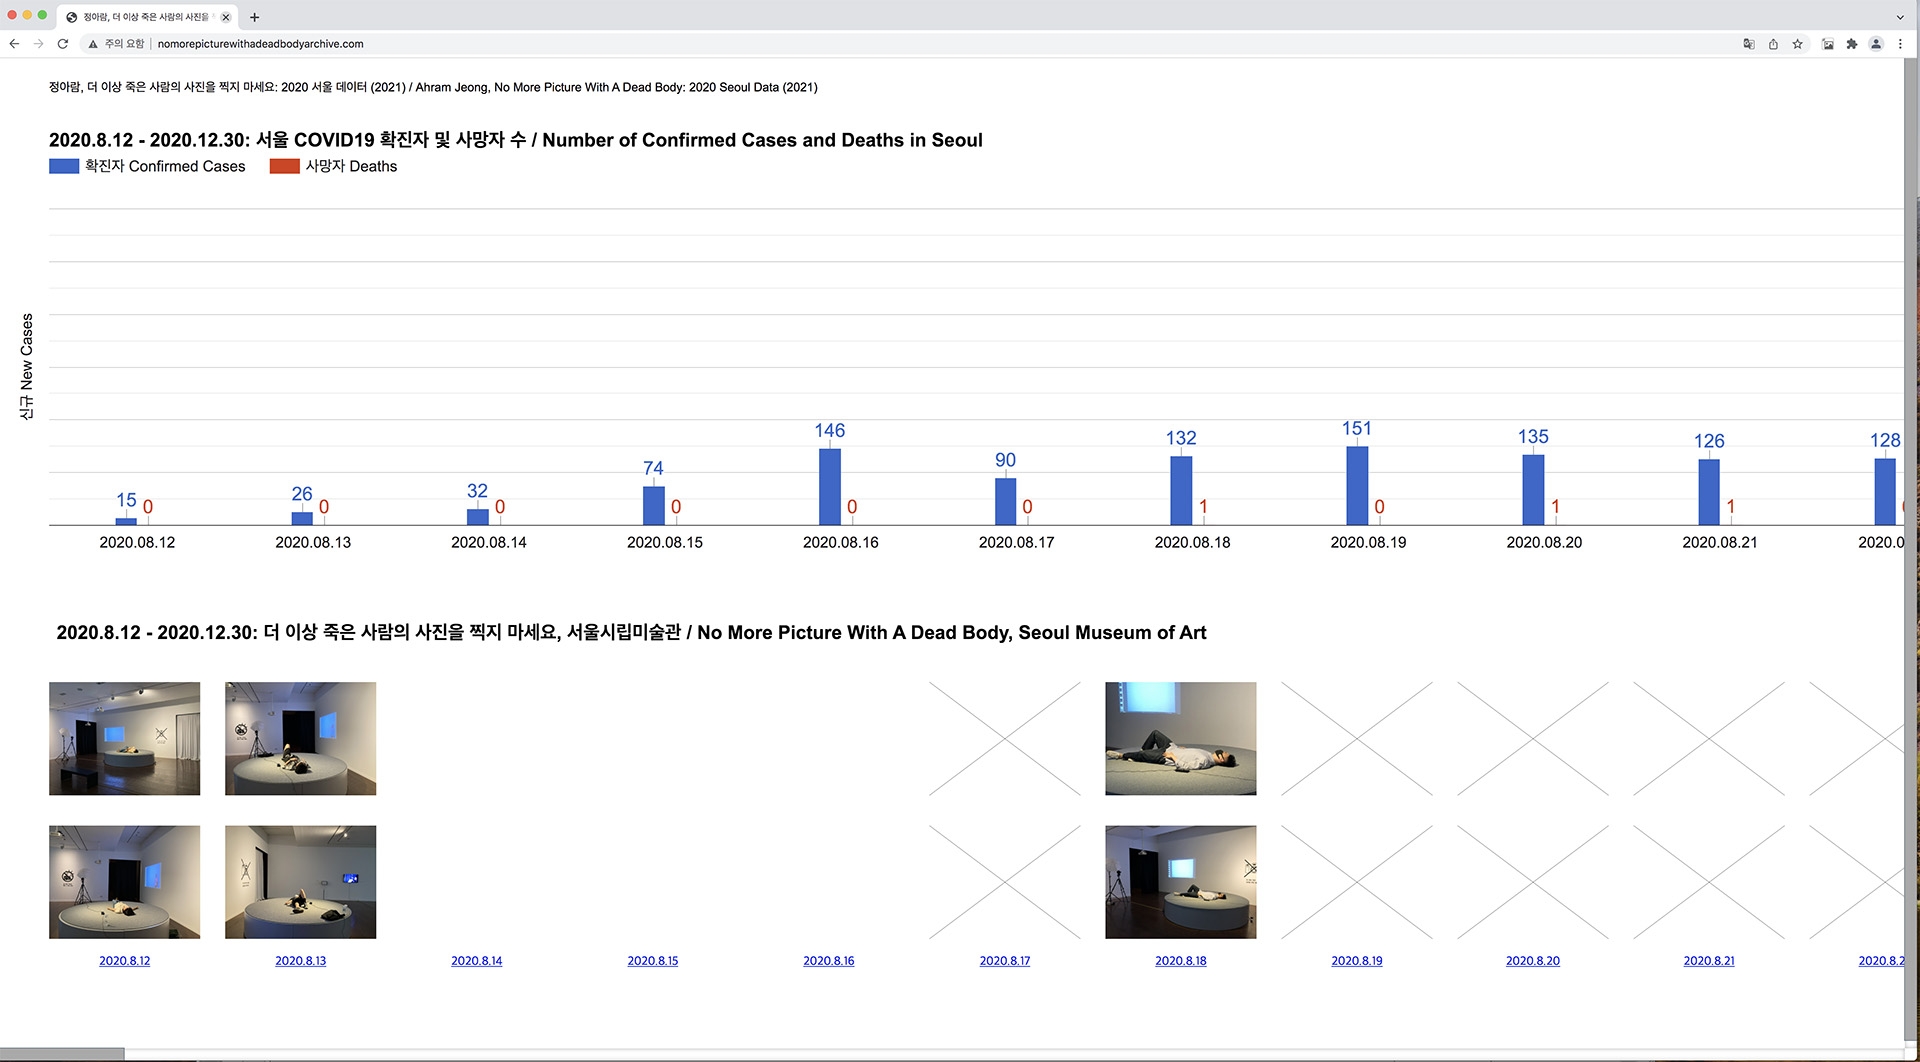
Task: Open the user profile avatar icon
Action: [x=1876, y=44]
